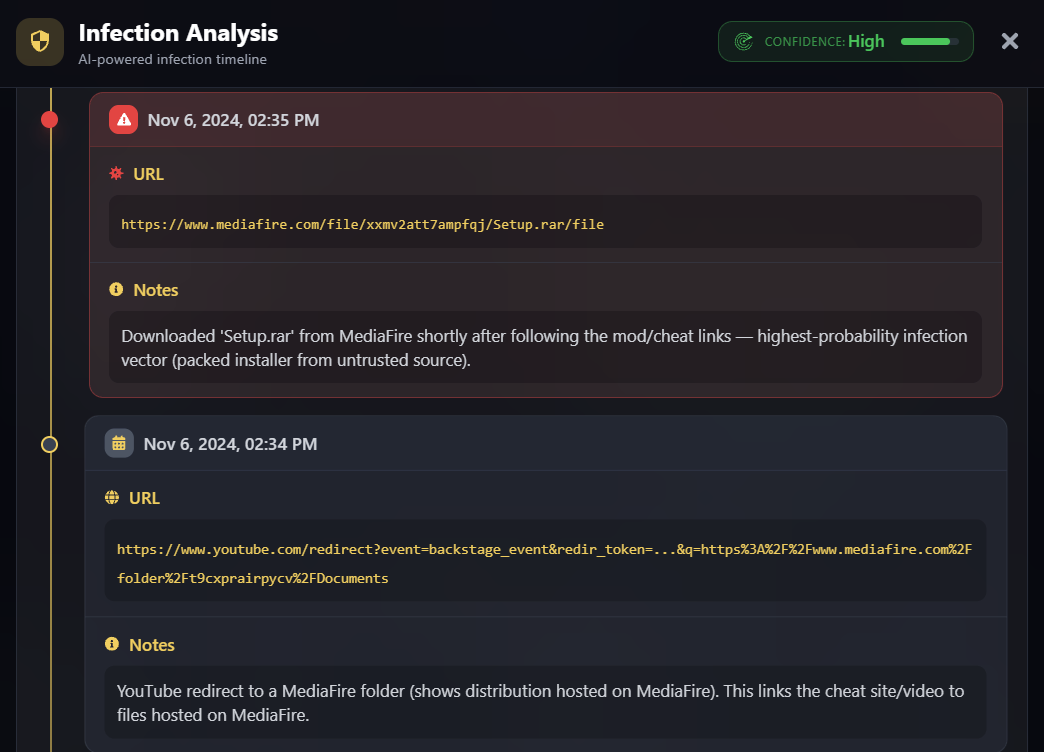Click the AI-powered infection timeline subtitle
1044x752 pixels.
click(174, 59)
